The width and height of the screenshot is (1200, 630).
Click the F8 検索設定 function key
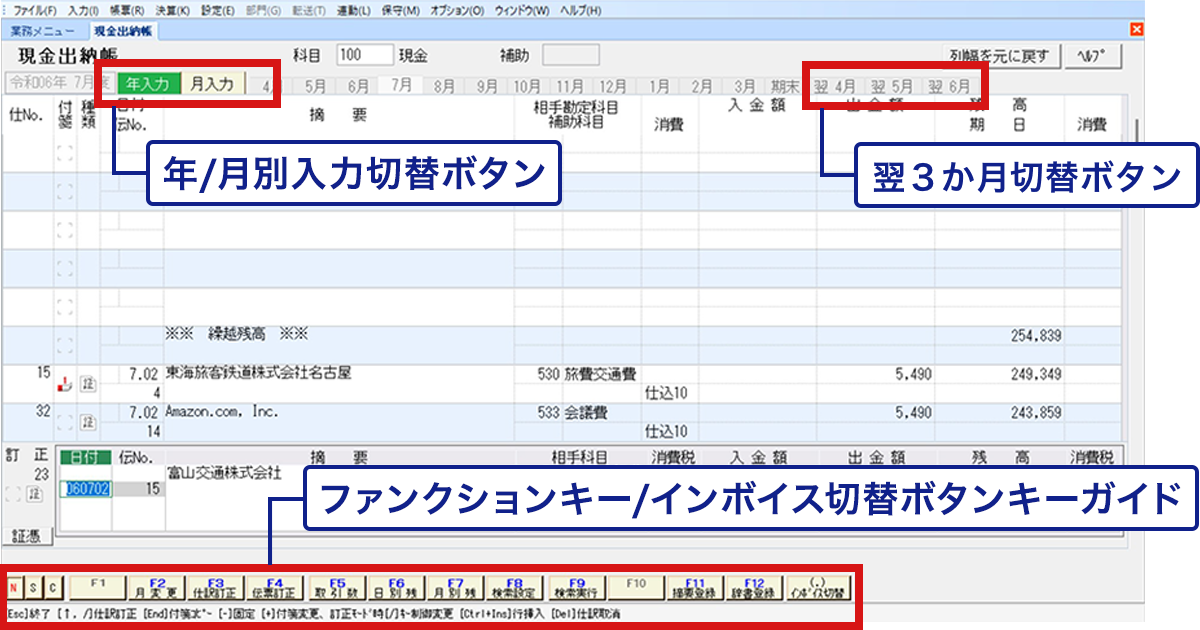[514, 585]
